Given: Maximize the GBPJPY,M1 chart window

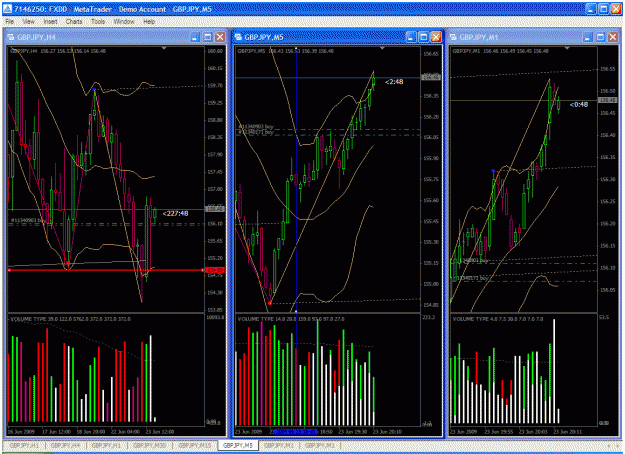Looking at the screenshot, I should click(600, 37).
